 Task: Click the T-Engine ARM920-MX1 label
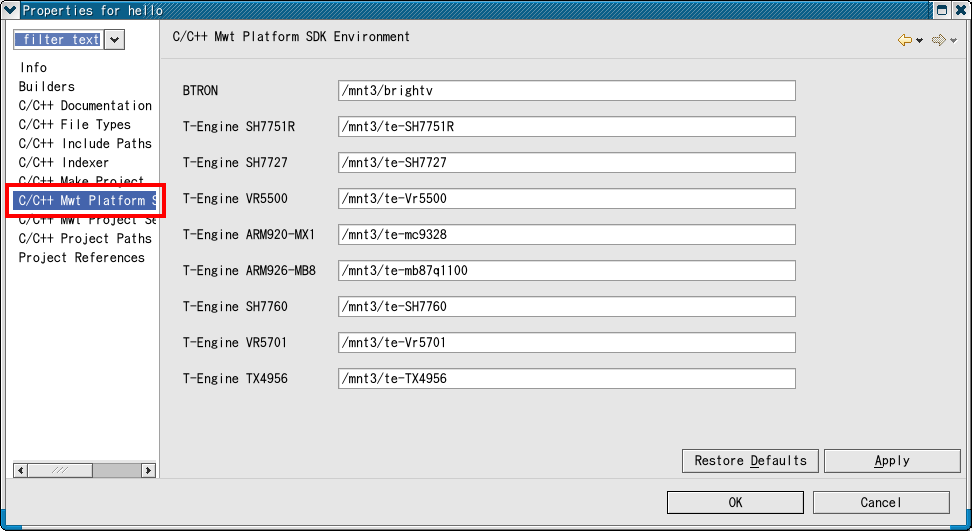(x=249, y=234)
